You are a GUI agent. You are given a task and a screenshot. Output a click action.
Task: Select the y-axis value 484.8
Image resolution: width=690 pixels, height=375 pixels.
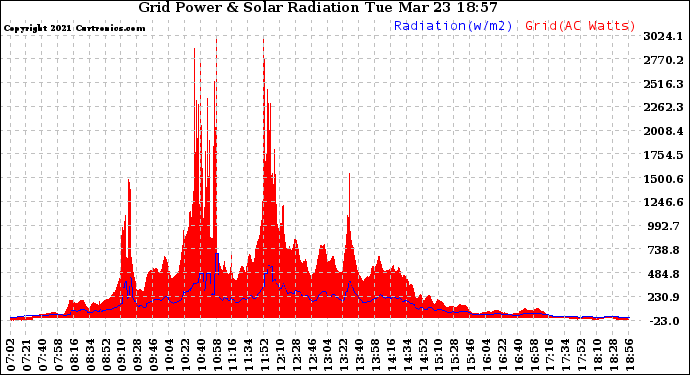point(664,273)
